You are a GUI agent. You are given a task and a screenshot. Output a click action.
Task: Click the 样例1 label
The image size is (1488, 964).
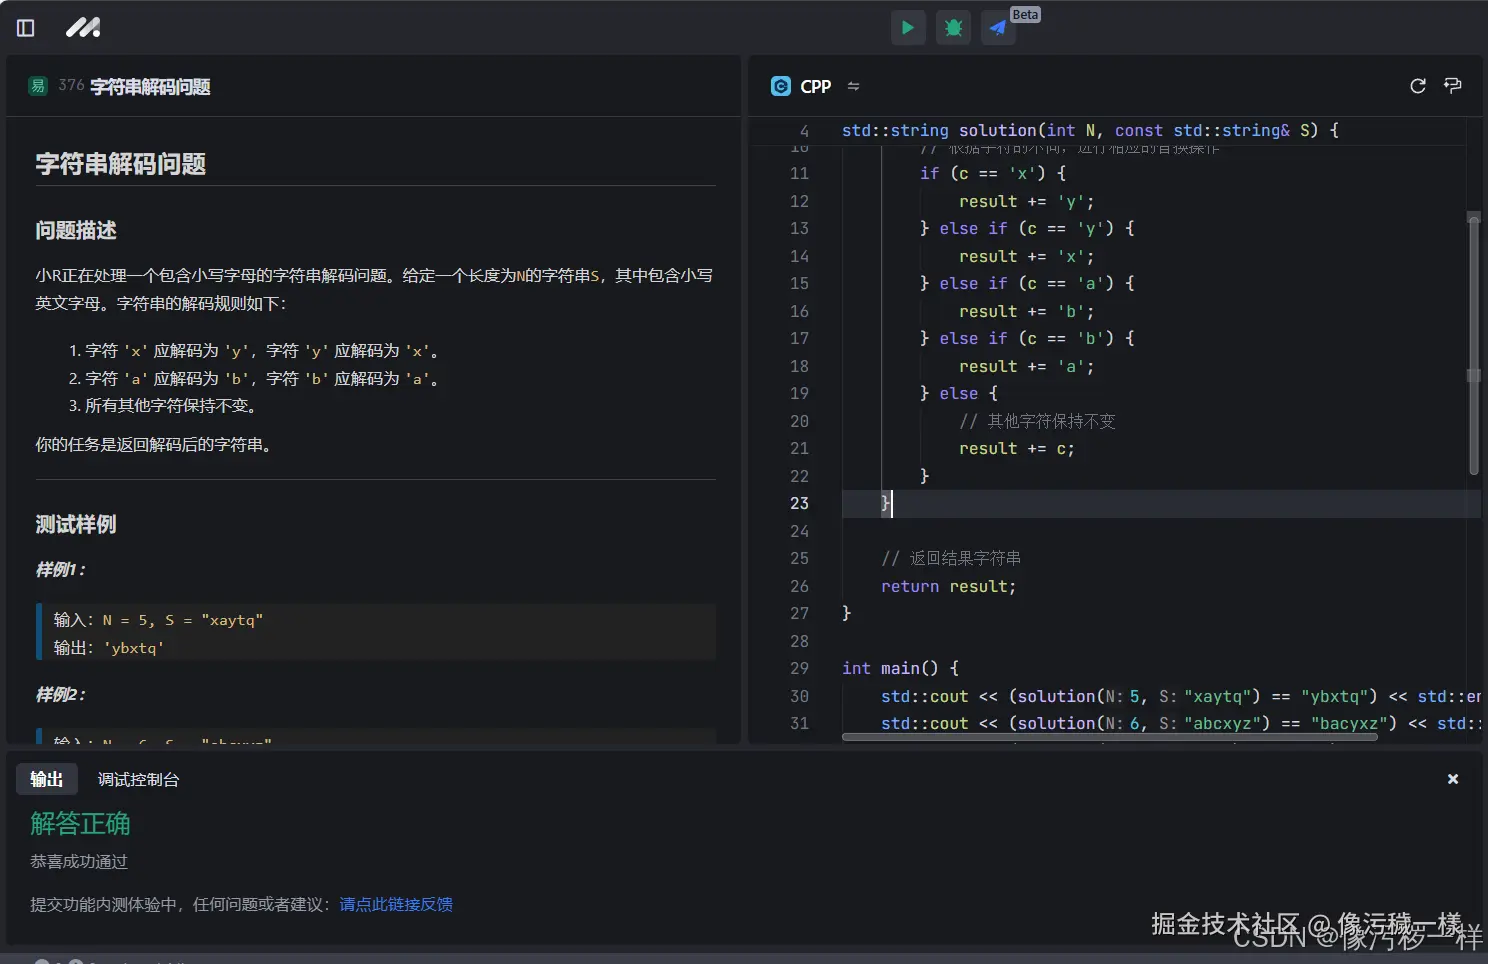tap(60, 570)
